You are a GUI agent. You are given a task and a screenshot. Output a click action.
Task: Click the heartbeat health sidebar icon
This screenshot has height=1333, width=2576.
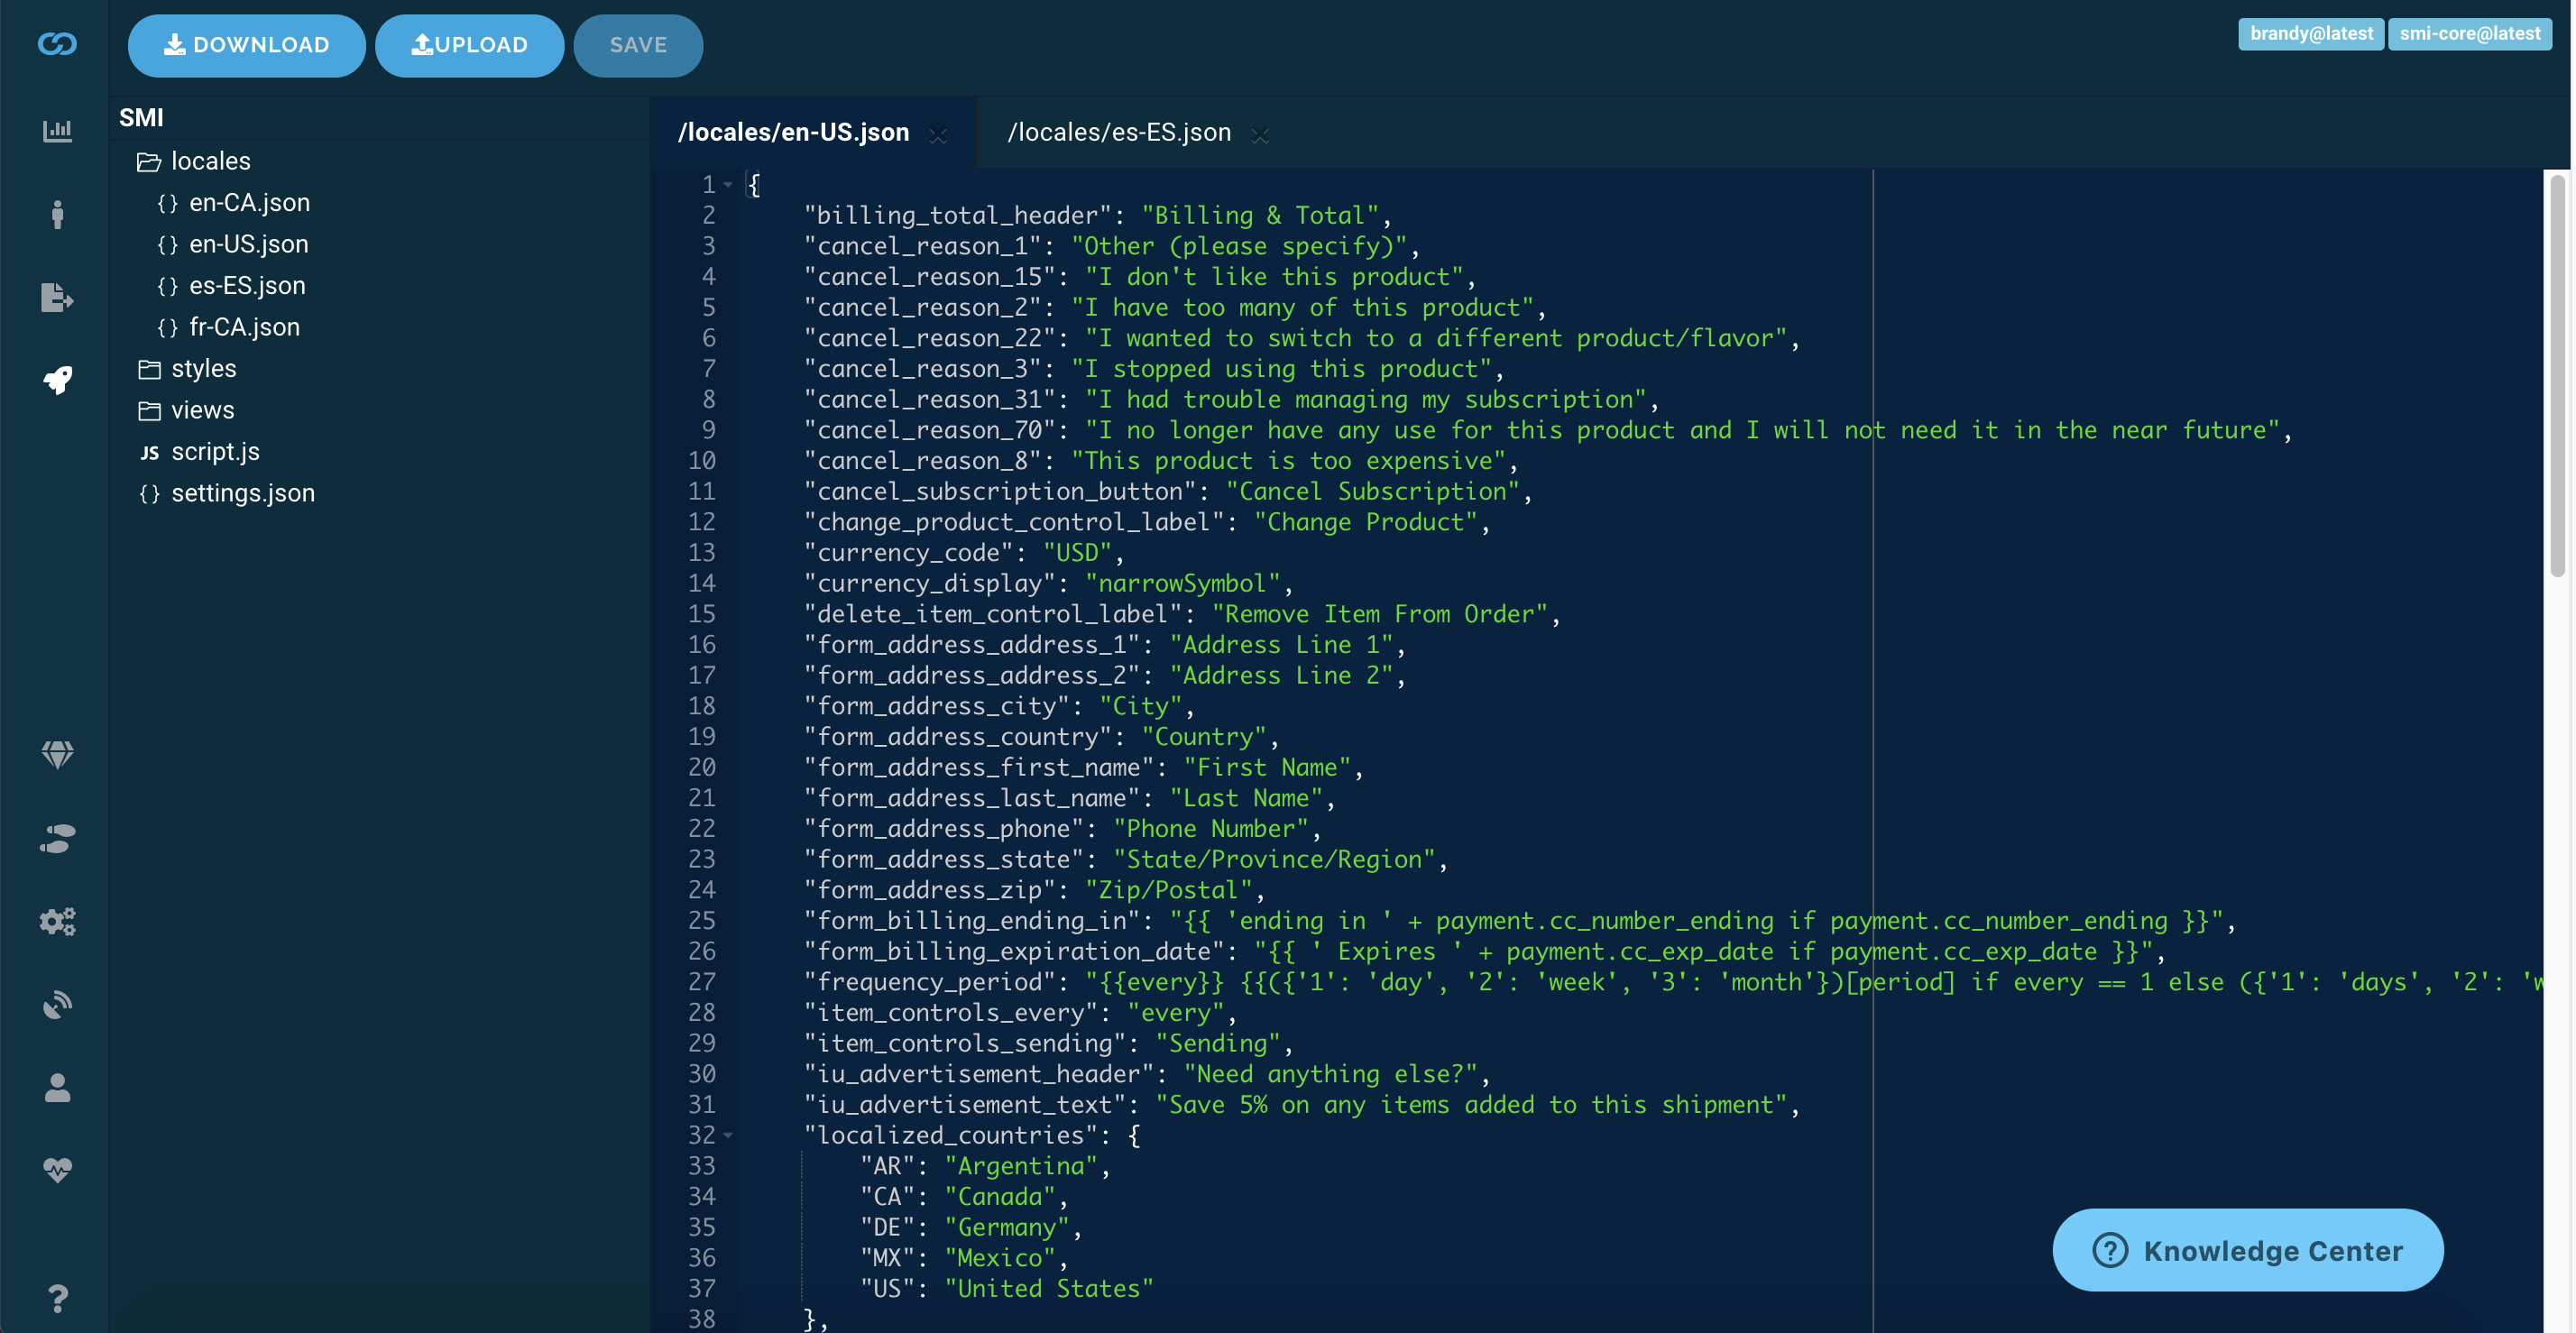(57, 1169)
